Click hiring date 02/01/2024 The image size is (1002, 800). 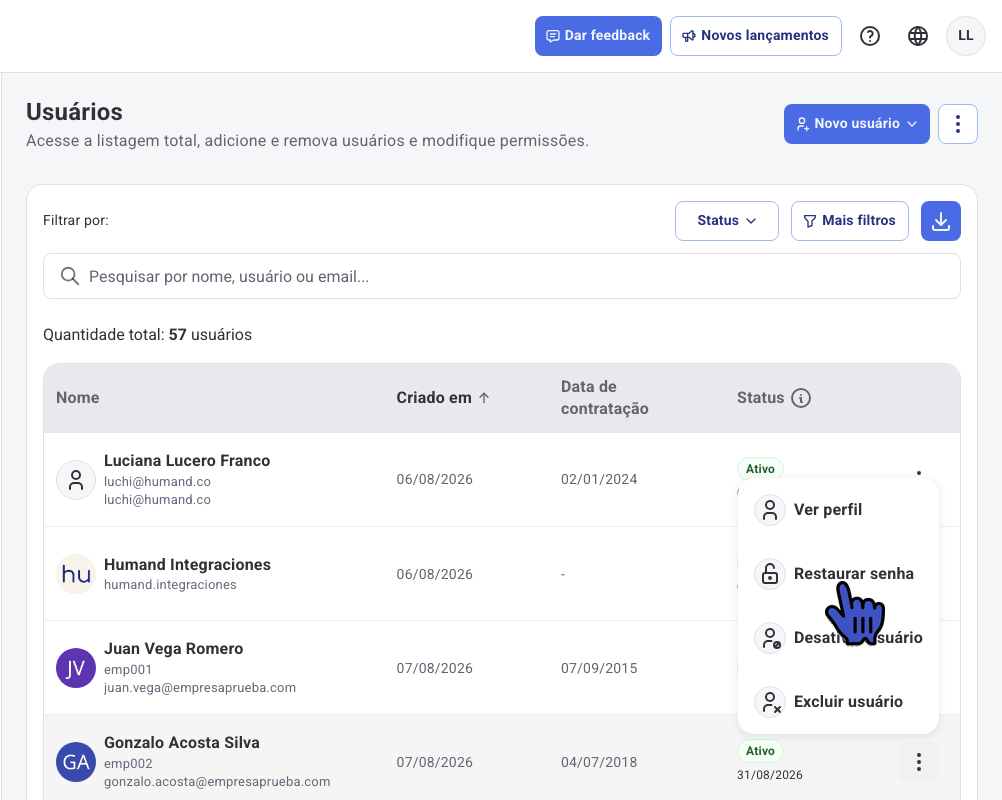[599, 479]
